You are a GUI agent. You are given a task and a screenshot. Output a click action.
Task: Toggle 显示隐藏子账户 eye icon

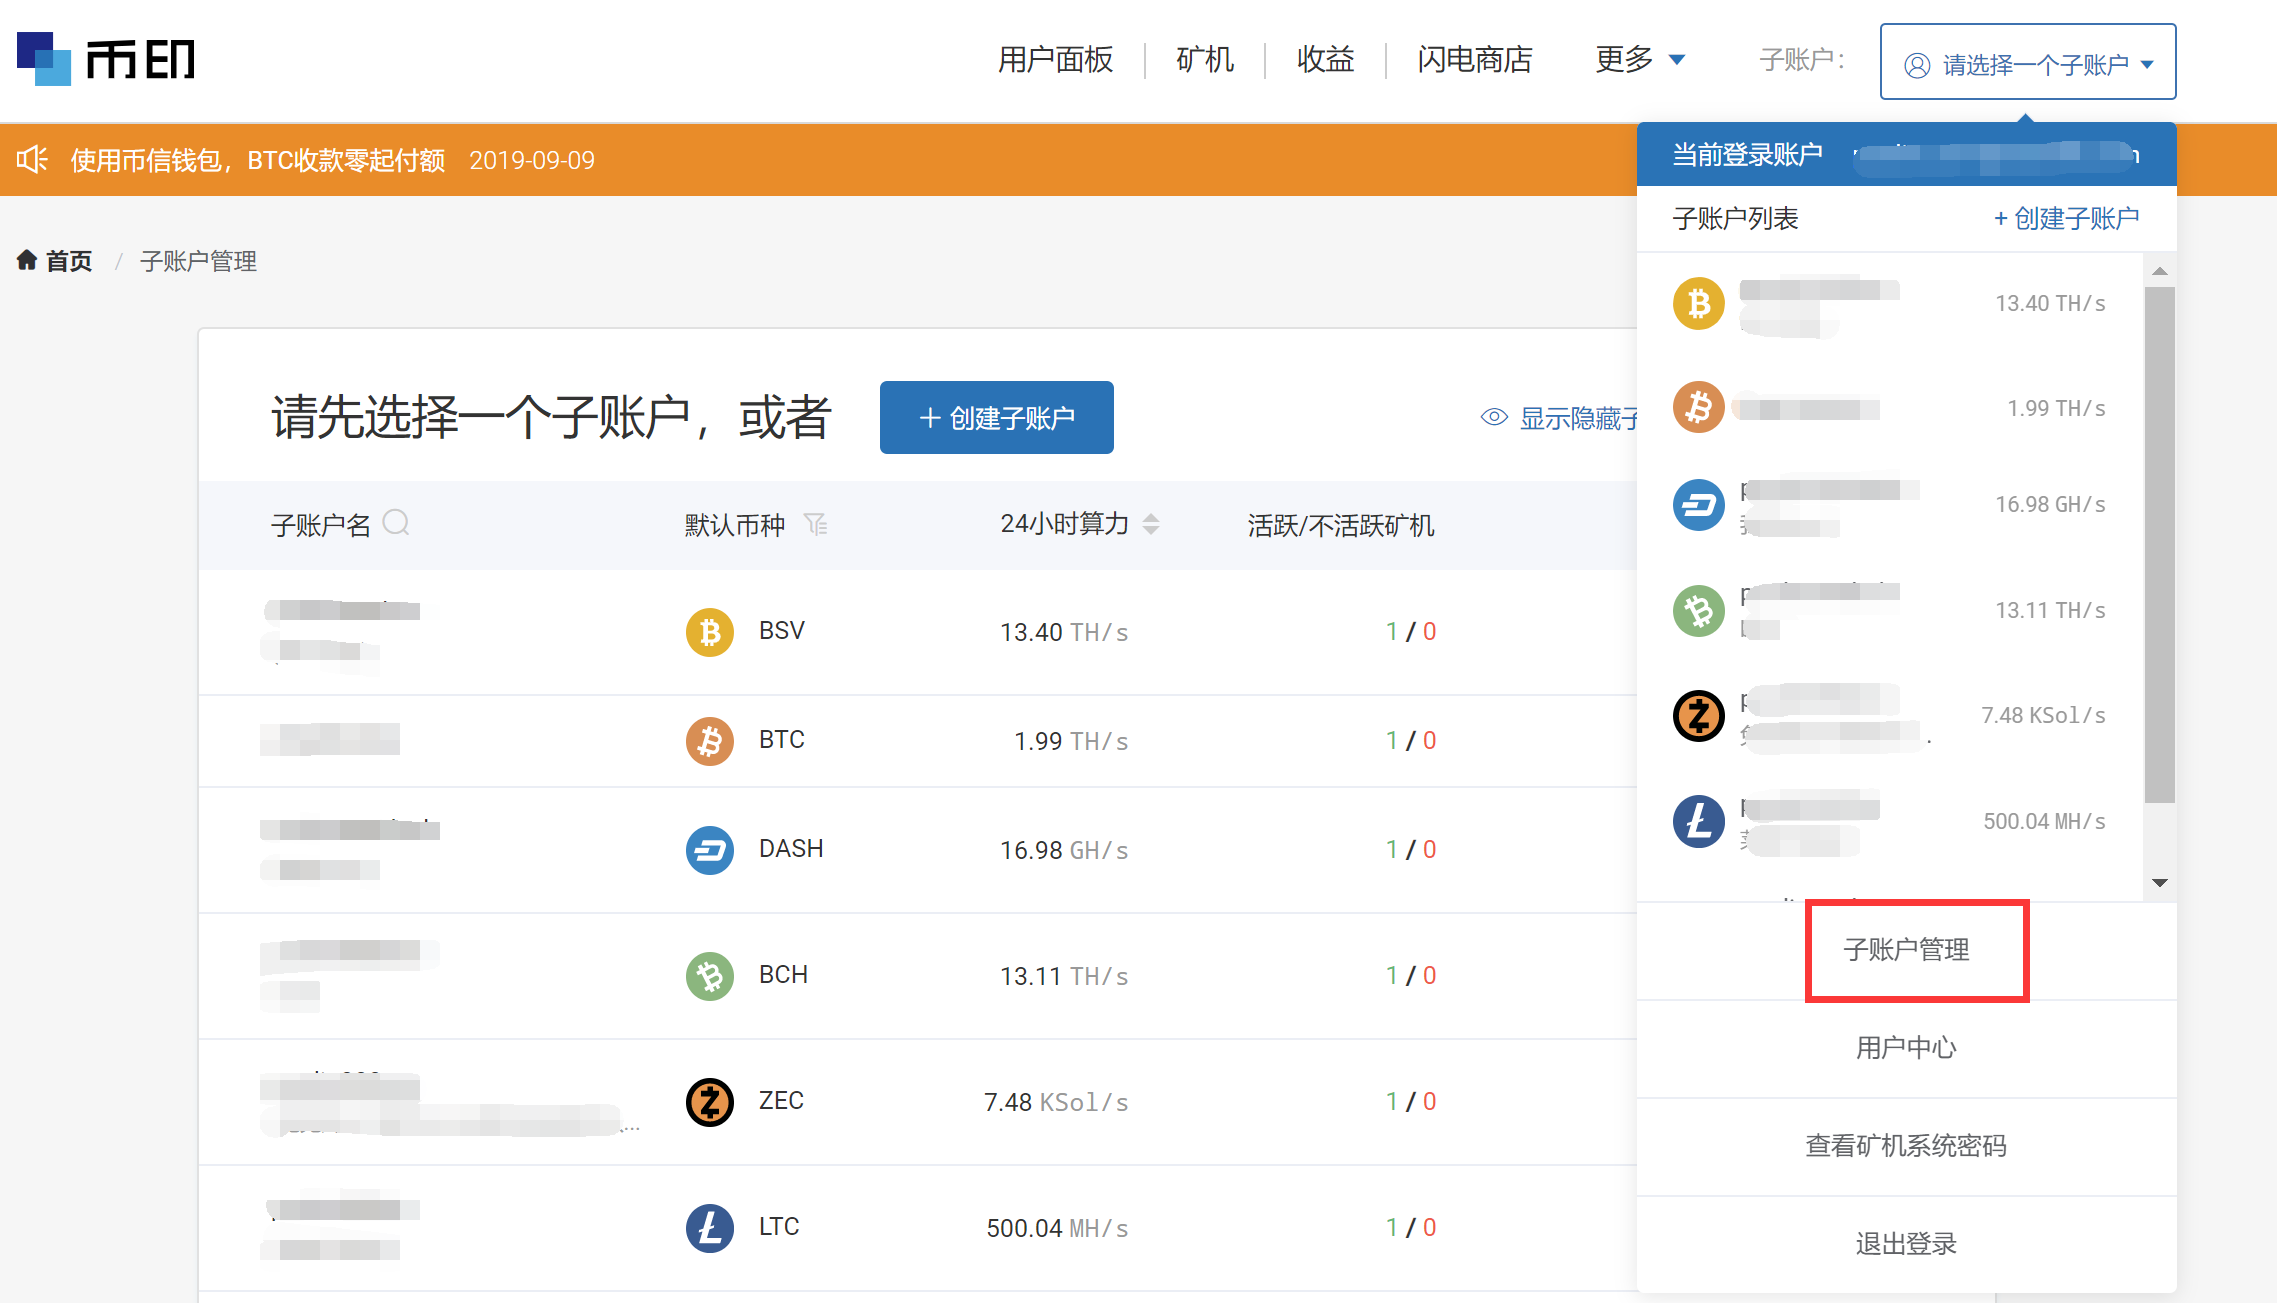[x=1494, y=417]
